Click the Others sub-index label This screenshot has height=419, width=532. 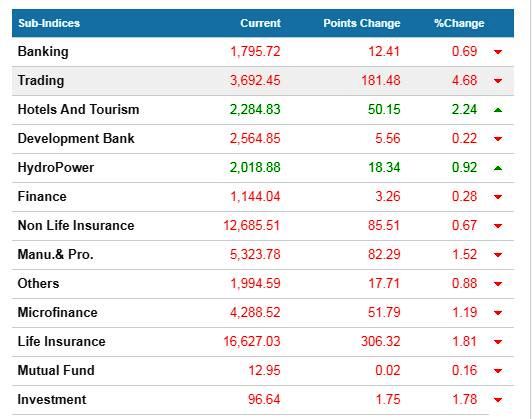click(38, 283)
